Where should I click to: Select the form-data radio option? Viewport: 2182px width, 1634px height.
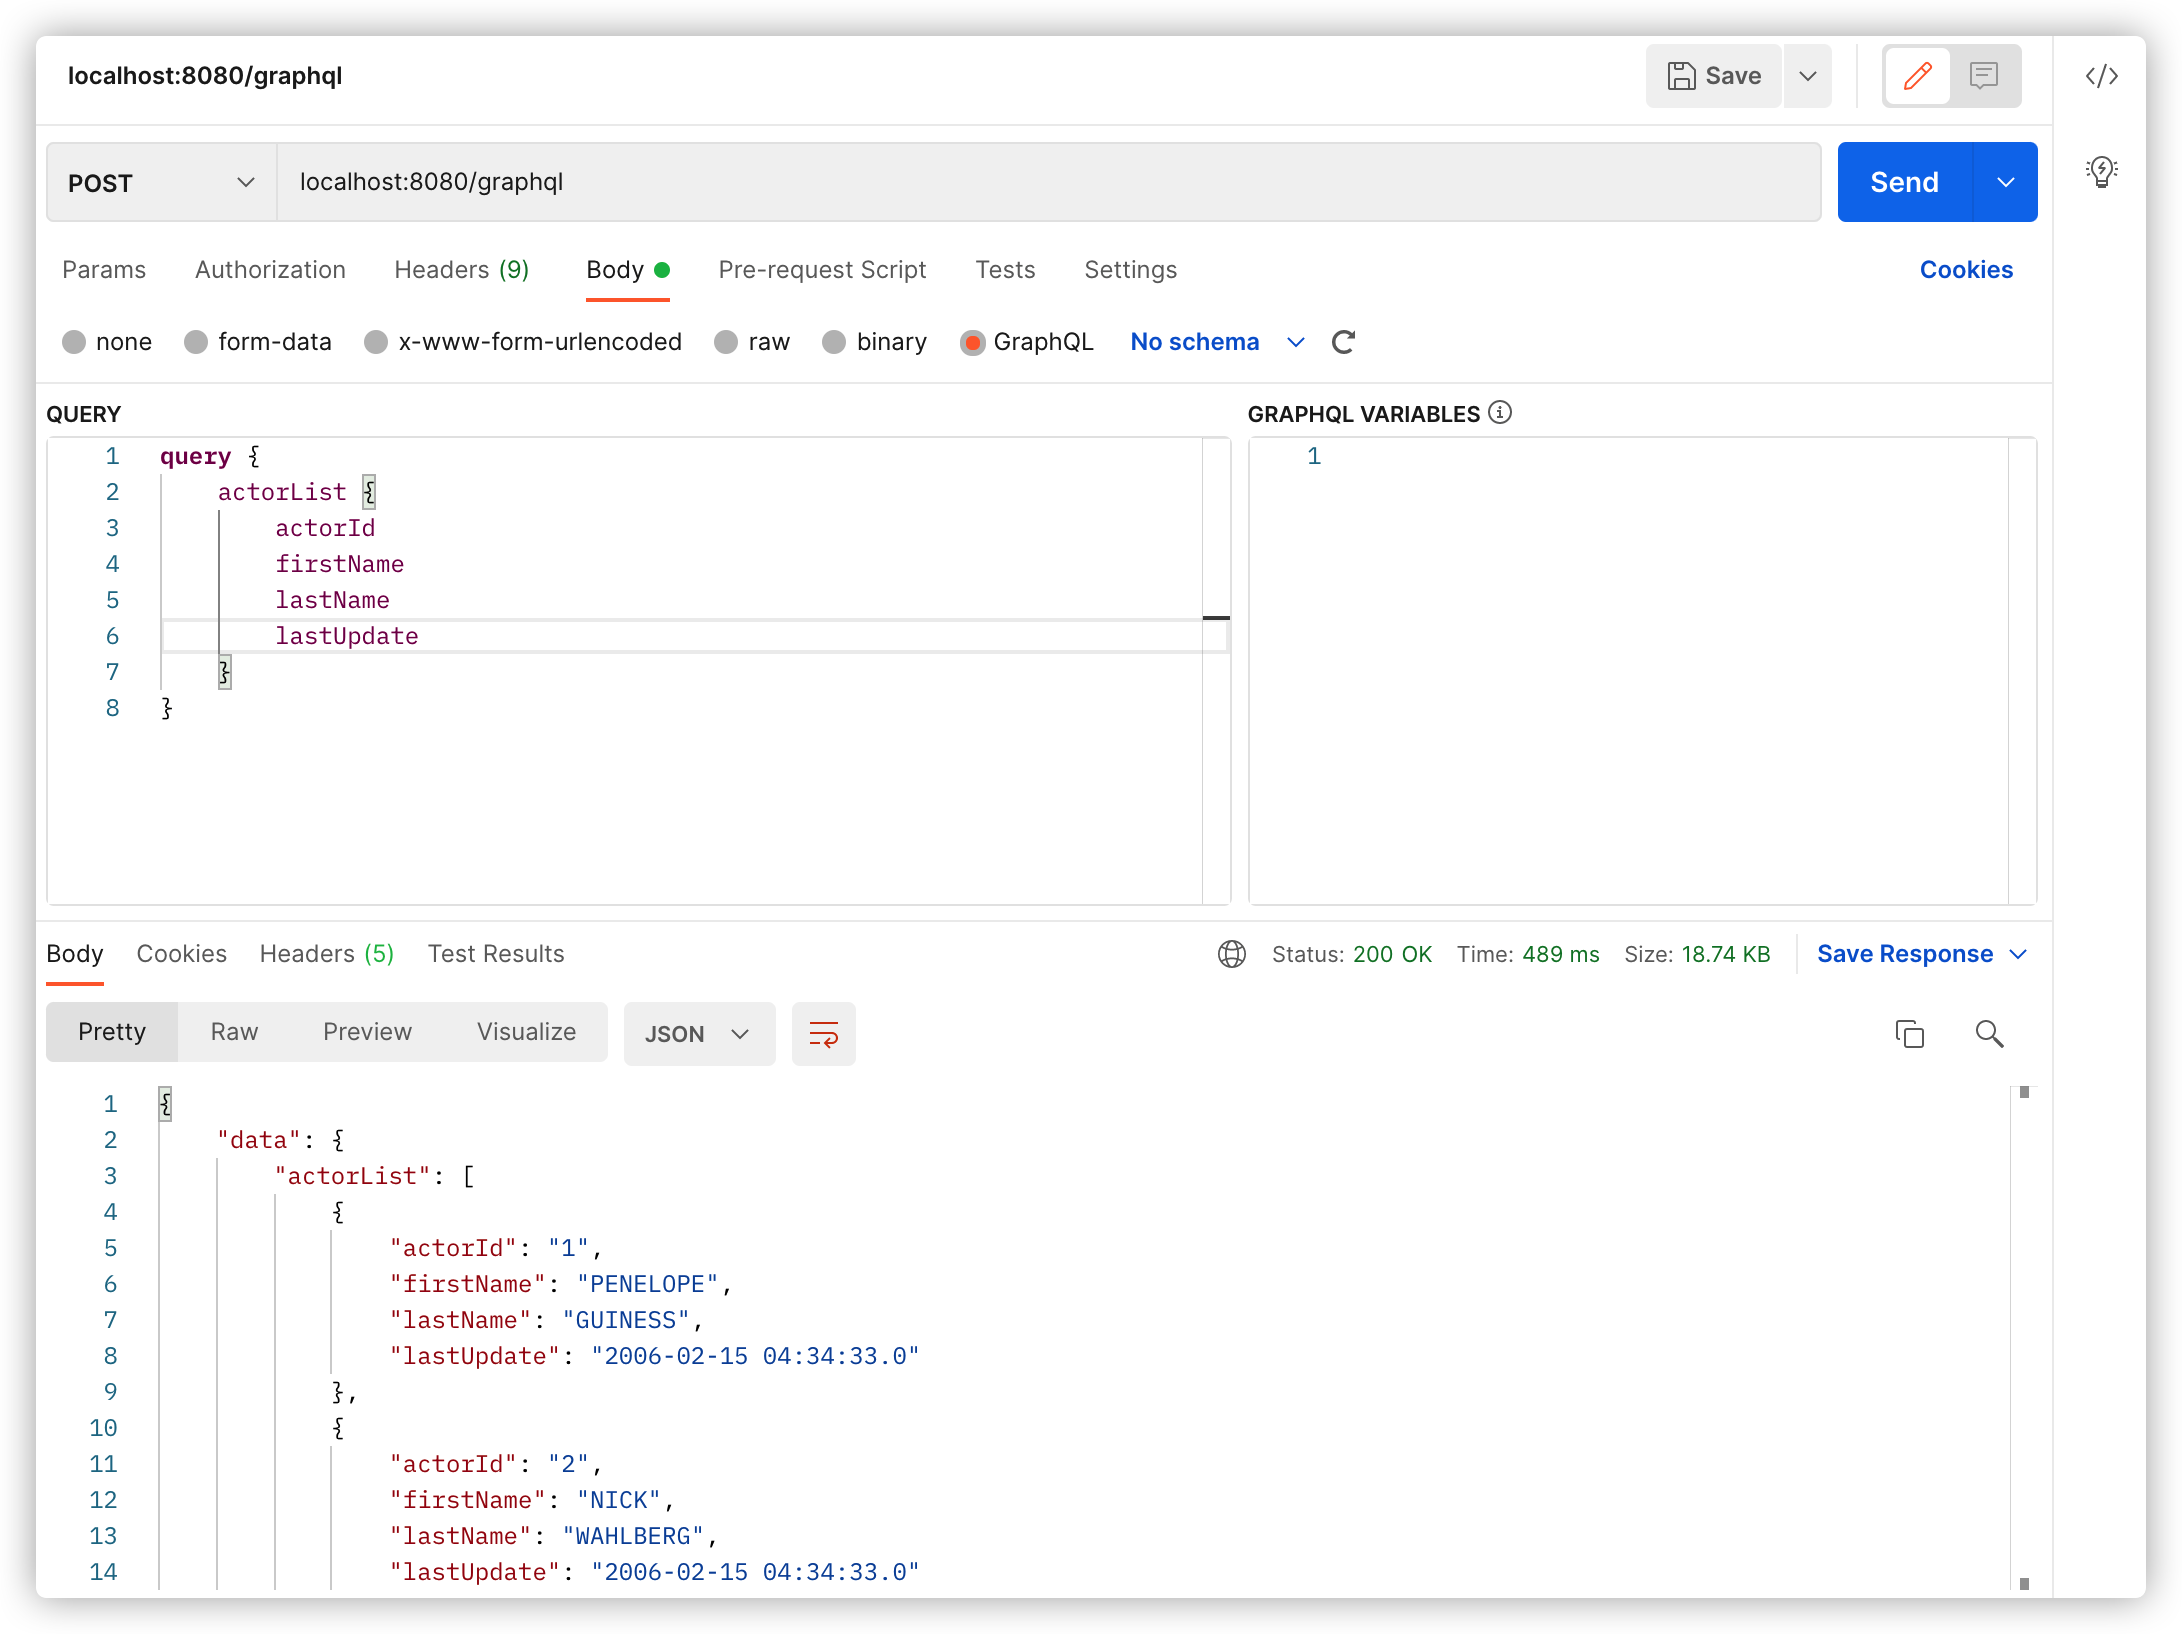pyautogui.click(x=196, y=342)
